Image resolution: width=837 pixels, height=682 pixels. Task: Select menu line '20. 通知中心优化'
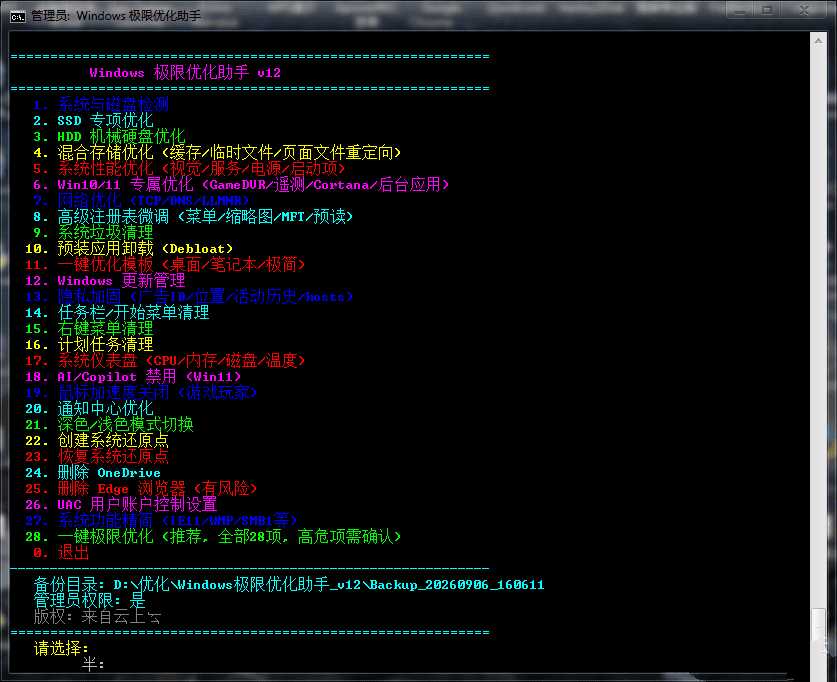(x=89, y=409)
